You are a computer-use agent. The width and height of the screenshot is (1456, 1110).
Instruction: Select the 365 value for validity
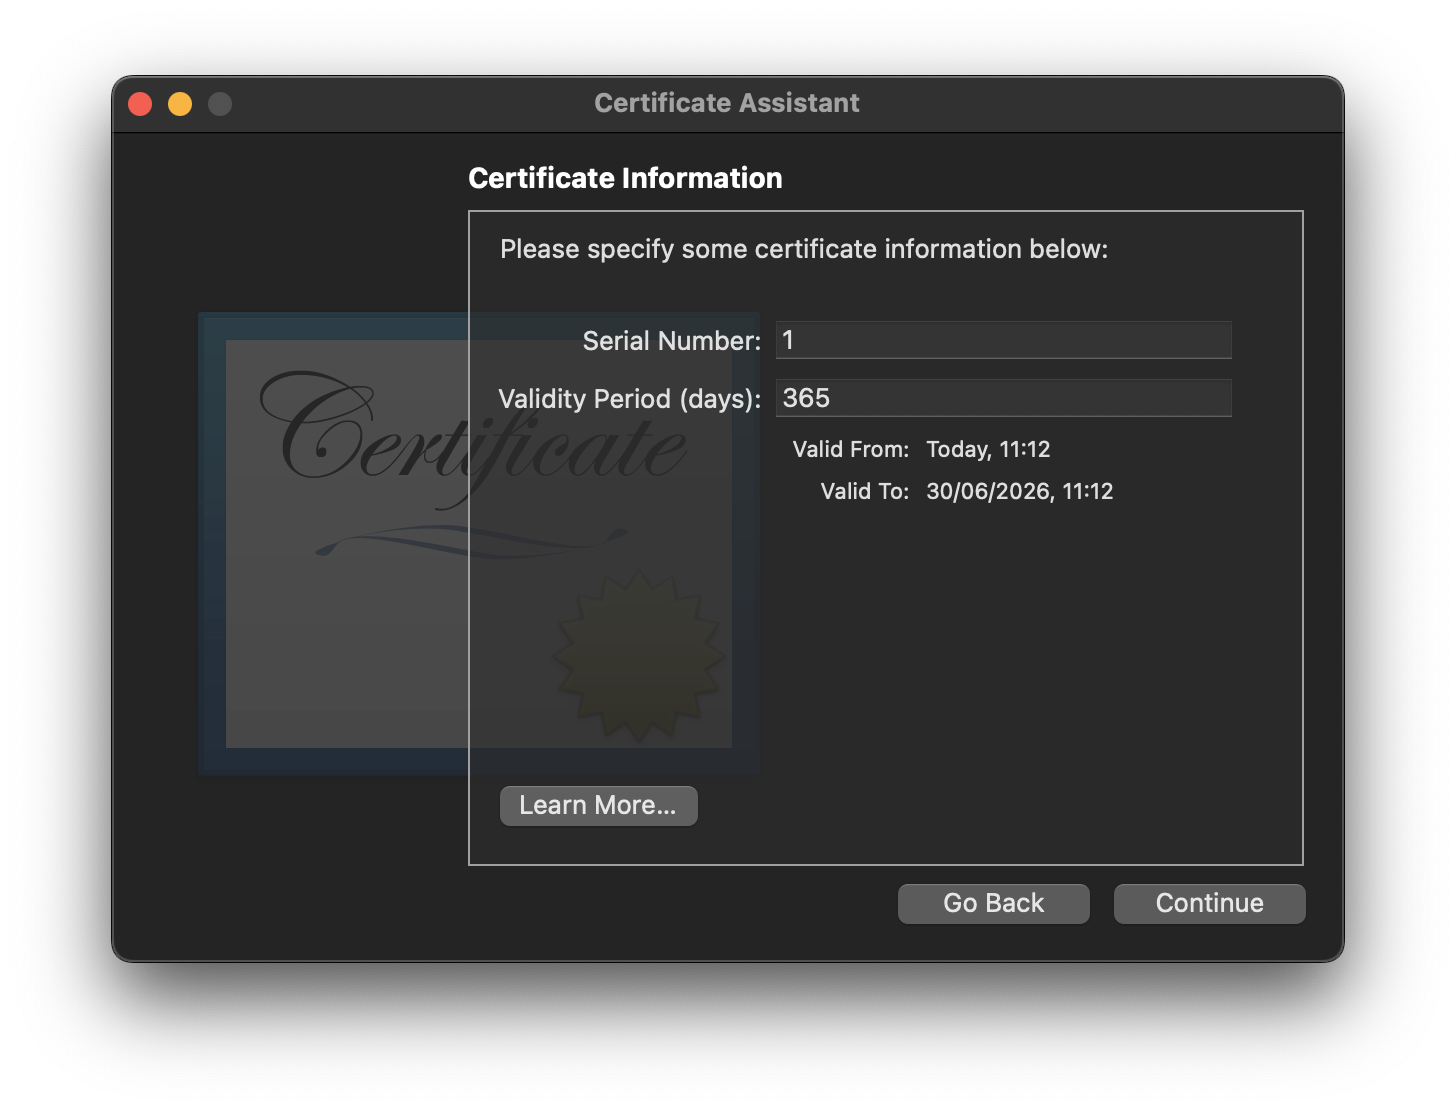click(x=805, y=398)
